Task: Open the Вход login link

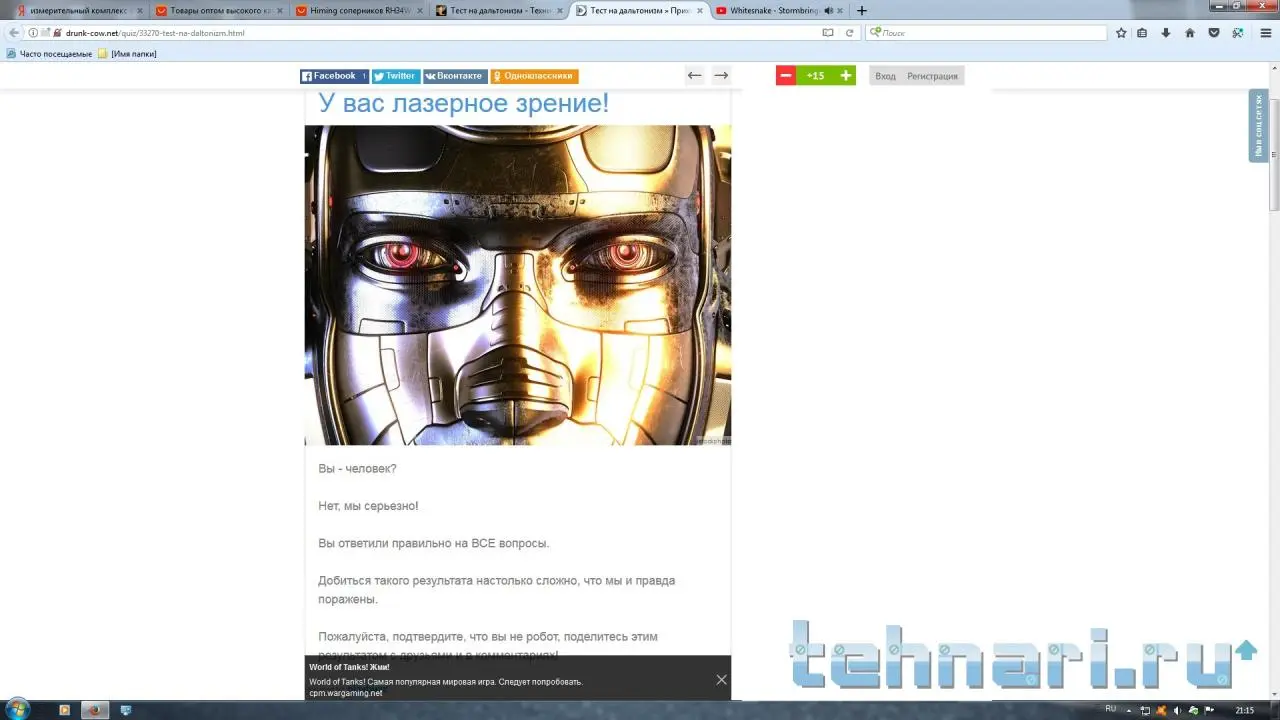Action: pos(885,76)
